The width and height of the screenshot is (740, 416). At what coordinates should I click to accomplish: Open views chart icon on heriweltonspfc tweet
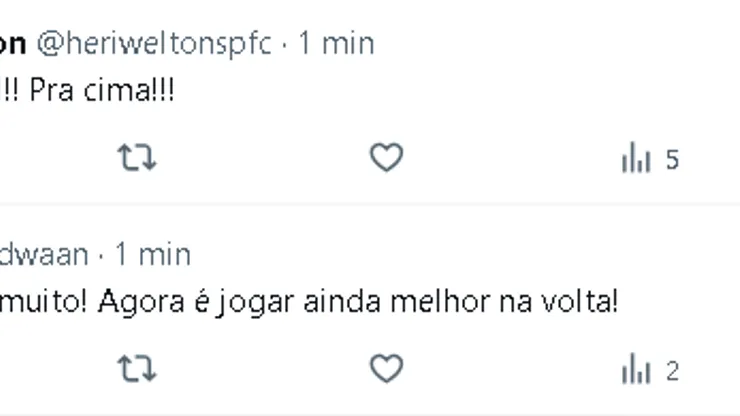[636, 159]
